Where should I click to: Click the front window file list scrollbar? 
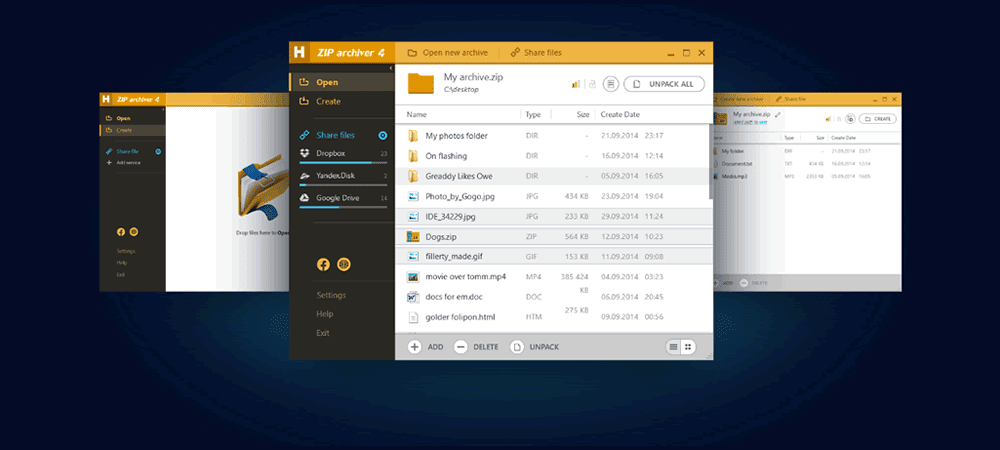point(710,163)
